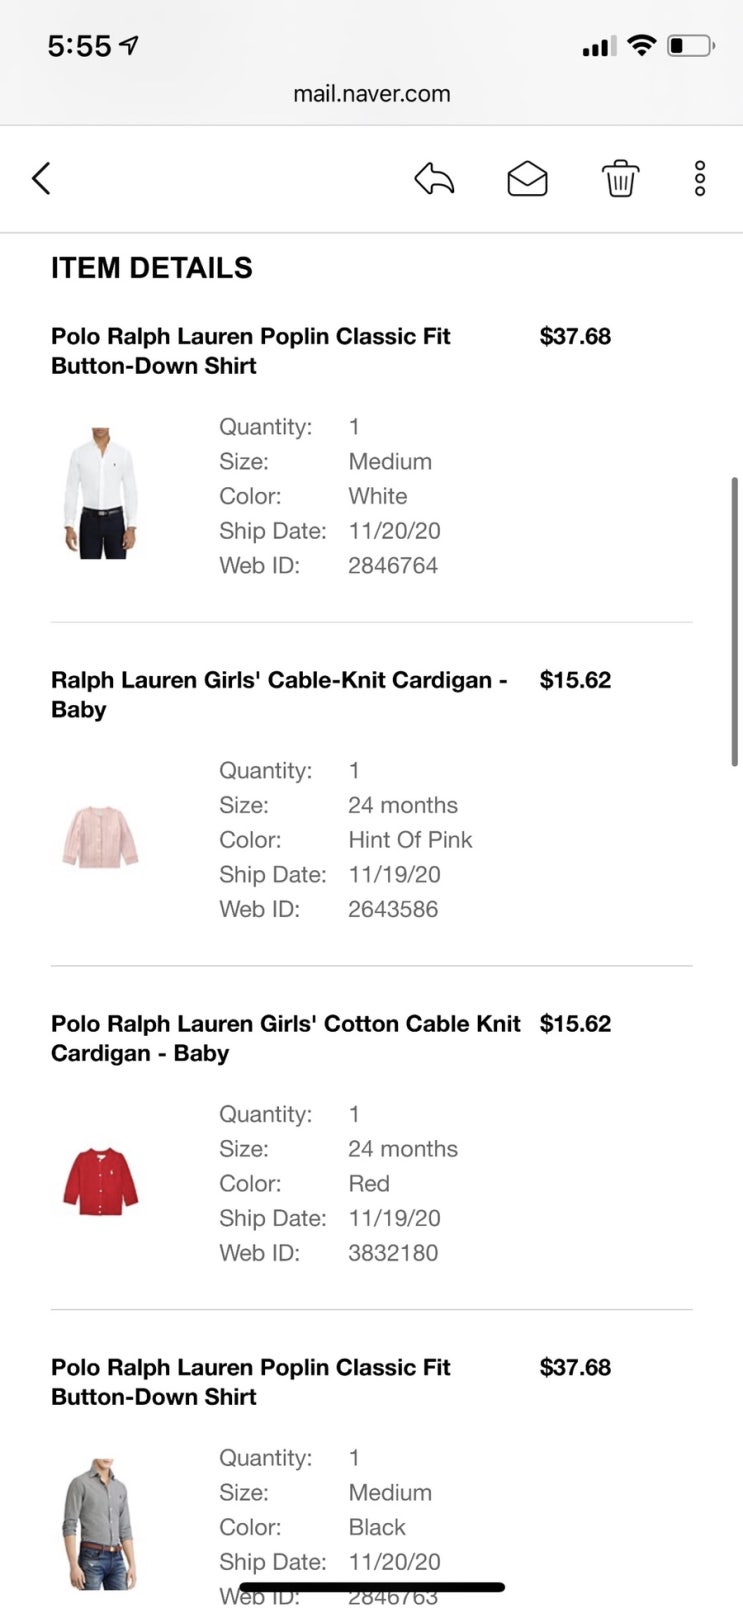Viewport: 743px width, 1608px height.
Task: Click the page scrollbar on the right edge
Action: point(735,622)
